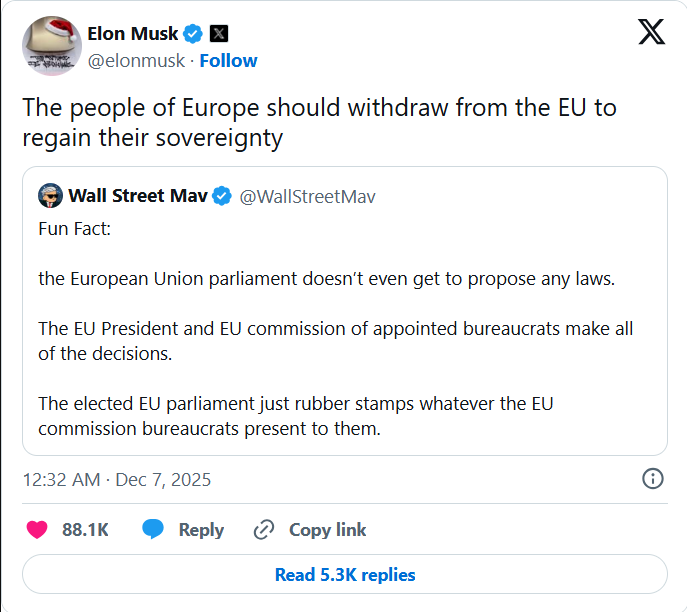Click the Reply text label
The image size is (687, 612).
pos(201,530)
